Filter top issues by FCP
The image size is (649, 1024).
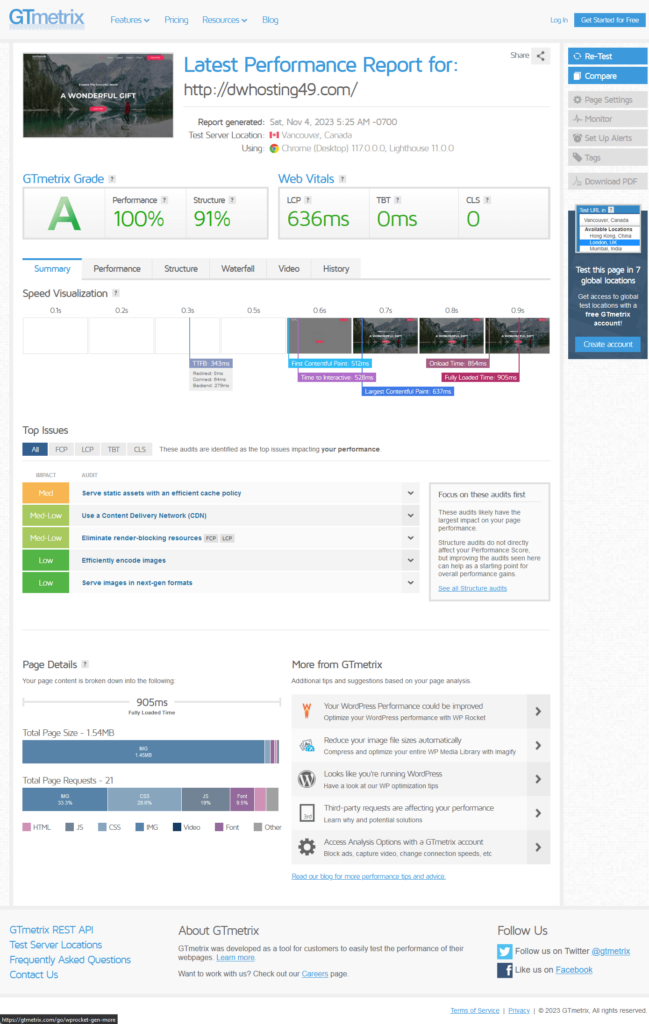[x=61, y=449]
